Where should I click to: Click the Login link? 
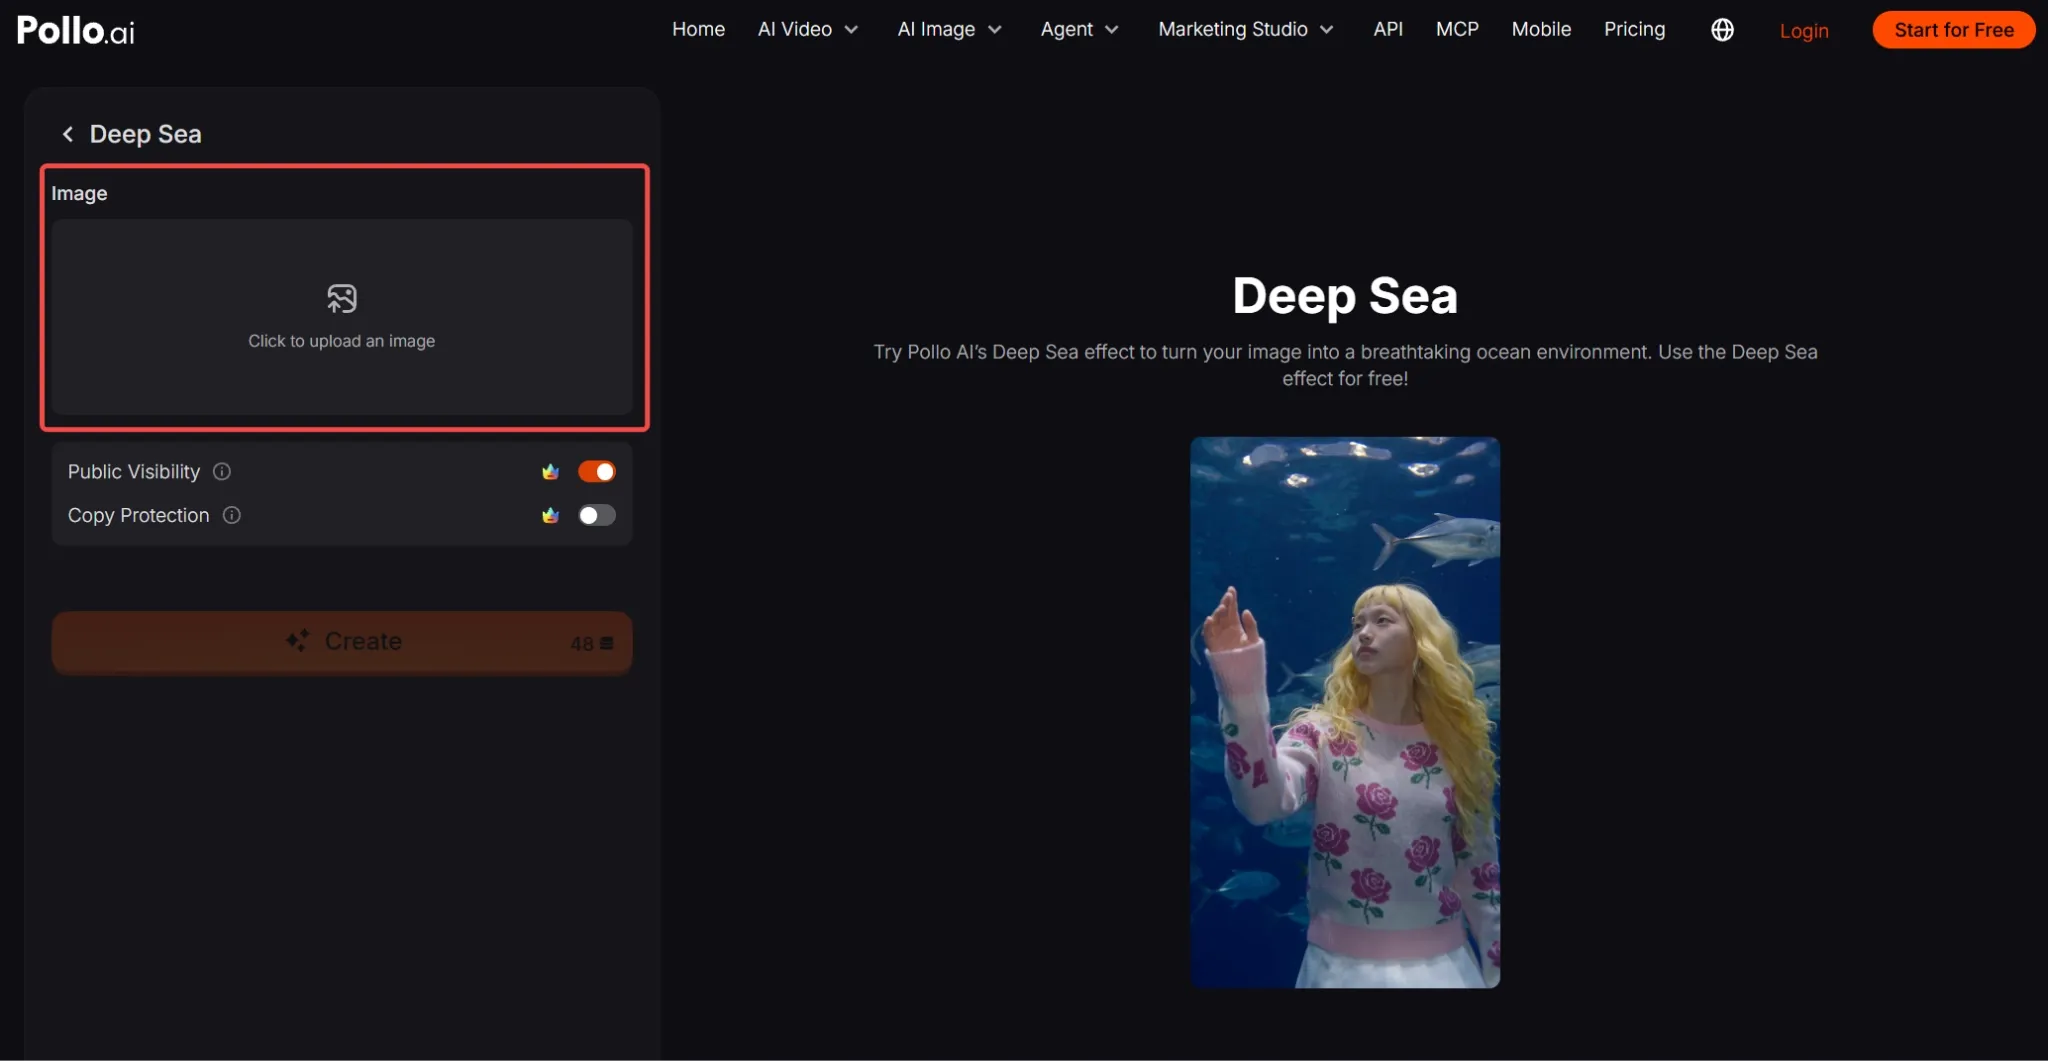1804,31
